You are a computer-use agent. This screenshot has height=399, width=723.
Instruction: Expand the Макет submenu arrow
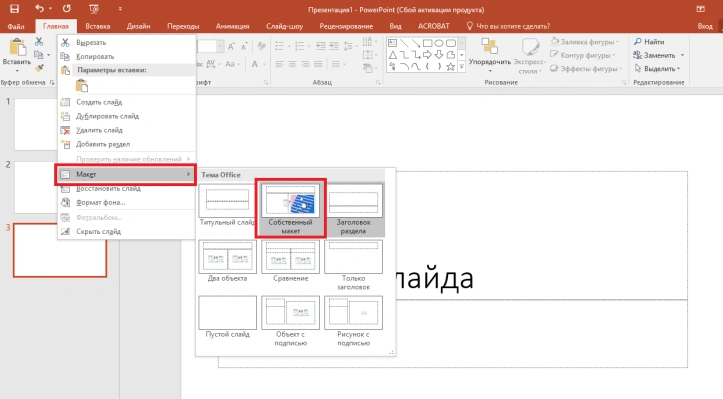[188, 174]
